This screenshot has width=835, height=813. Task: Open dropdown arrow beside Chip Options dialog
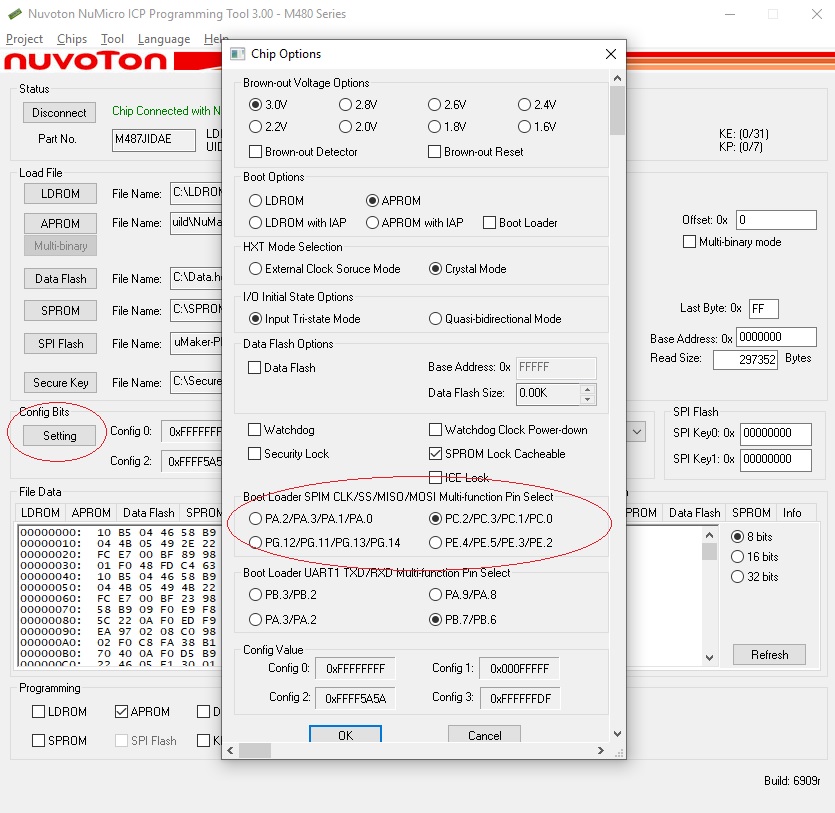click(x=637, y=432)
